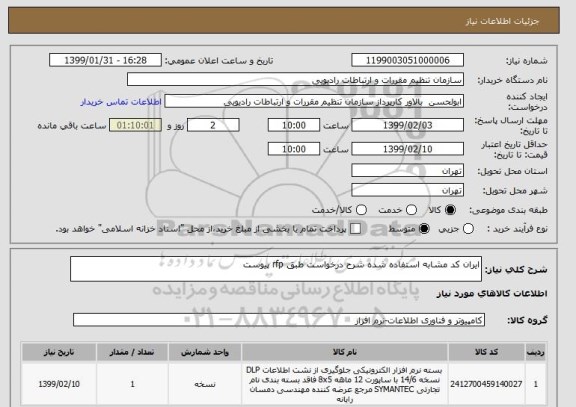Click the گروه کالا field

(x=279, y=320)
